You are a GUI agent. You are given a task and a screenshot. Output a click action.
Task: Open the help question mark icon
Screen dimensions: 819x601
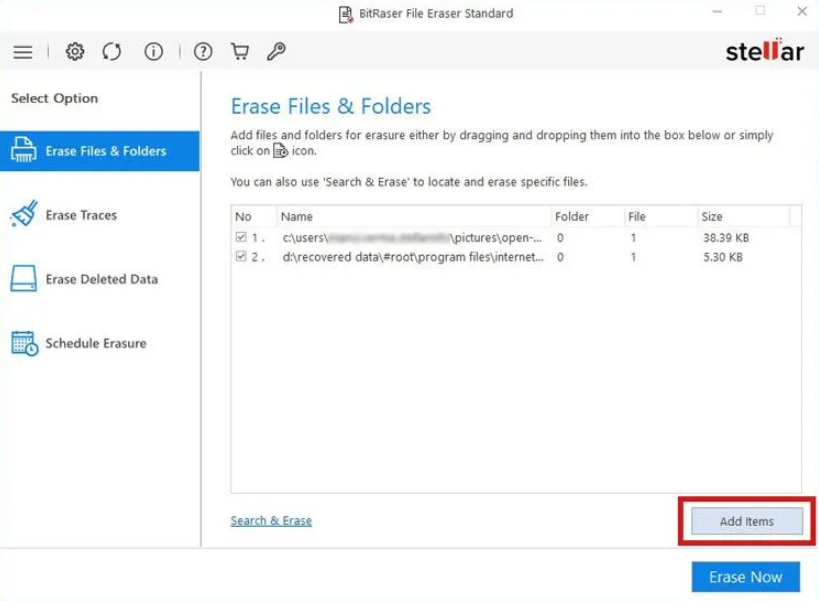coord(203,52)
